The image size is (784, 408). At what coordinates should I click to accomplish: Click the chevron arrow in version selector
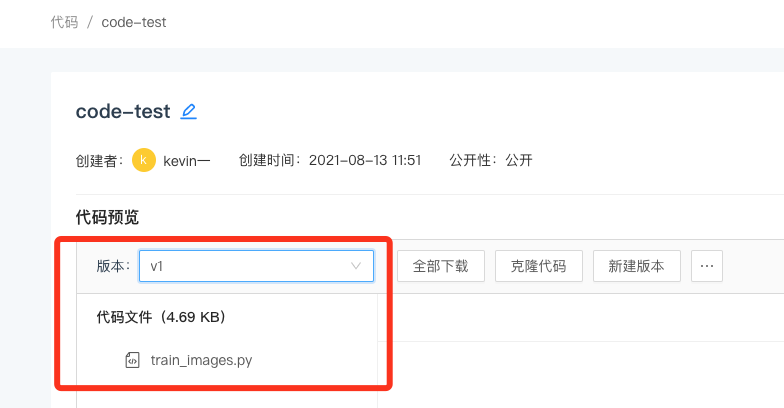pos(356,266)
